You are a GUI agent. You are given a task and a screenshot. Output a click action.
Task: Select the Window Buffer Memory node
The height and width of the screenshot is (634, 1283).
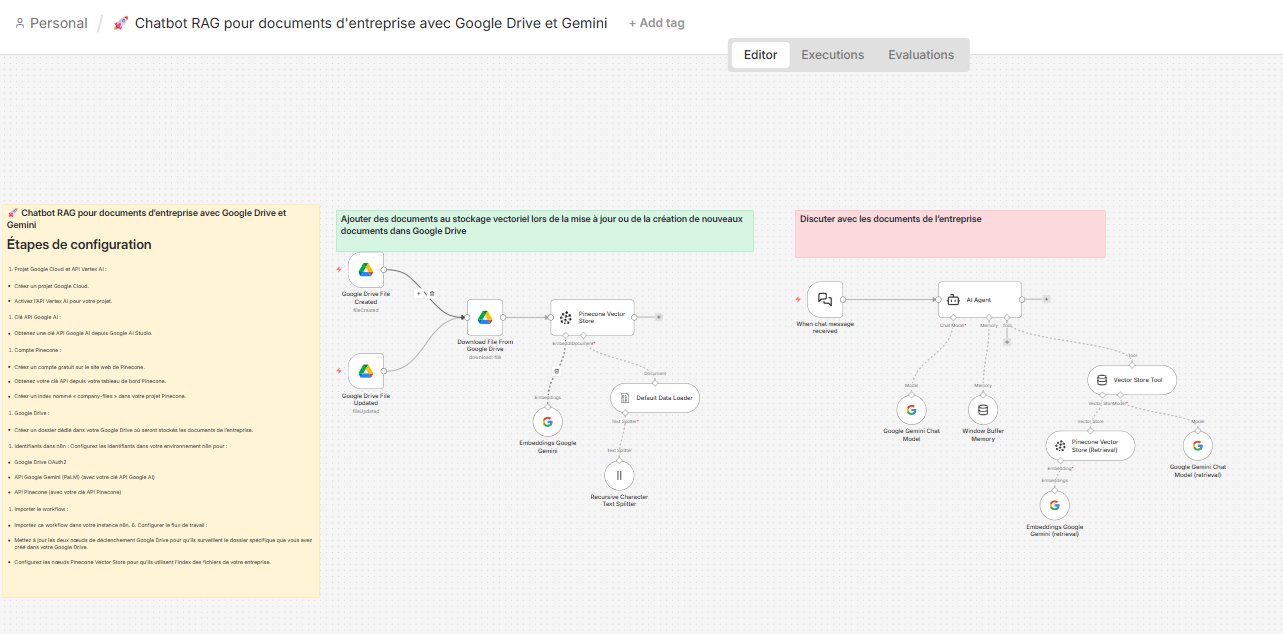(982, 409)
